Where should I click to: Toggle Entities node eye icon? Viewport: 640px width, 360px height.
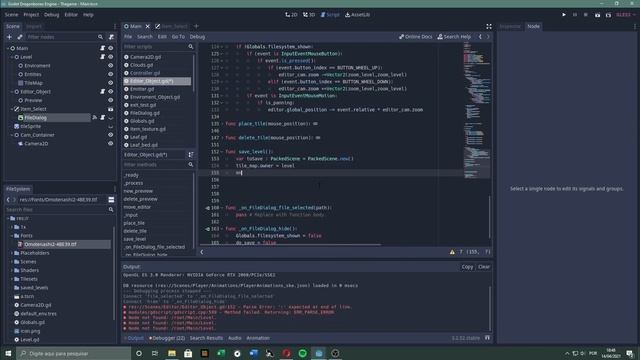coord(110,74)
